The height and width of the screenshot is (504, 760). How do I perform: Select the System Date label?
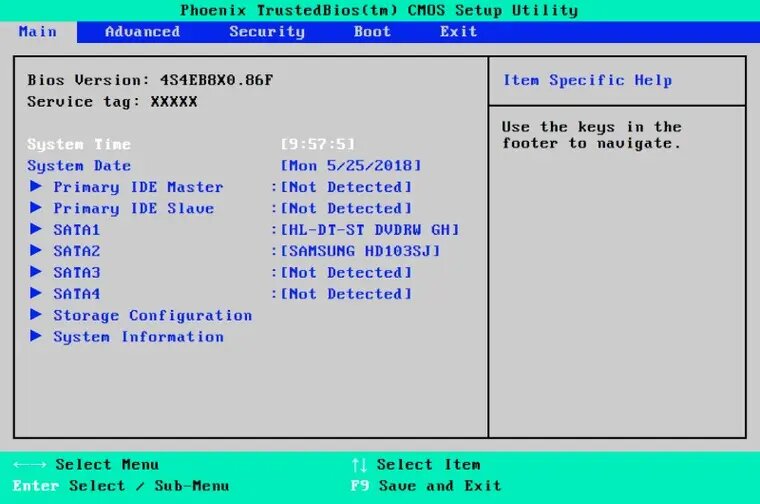coord(79,166)
